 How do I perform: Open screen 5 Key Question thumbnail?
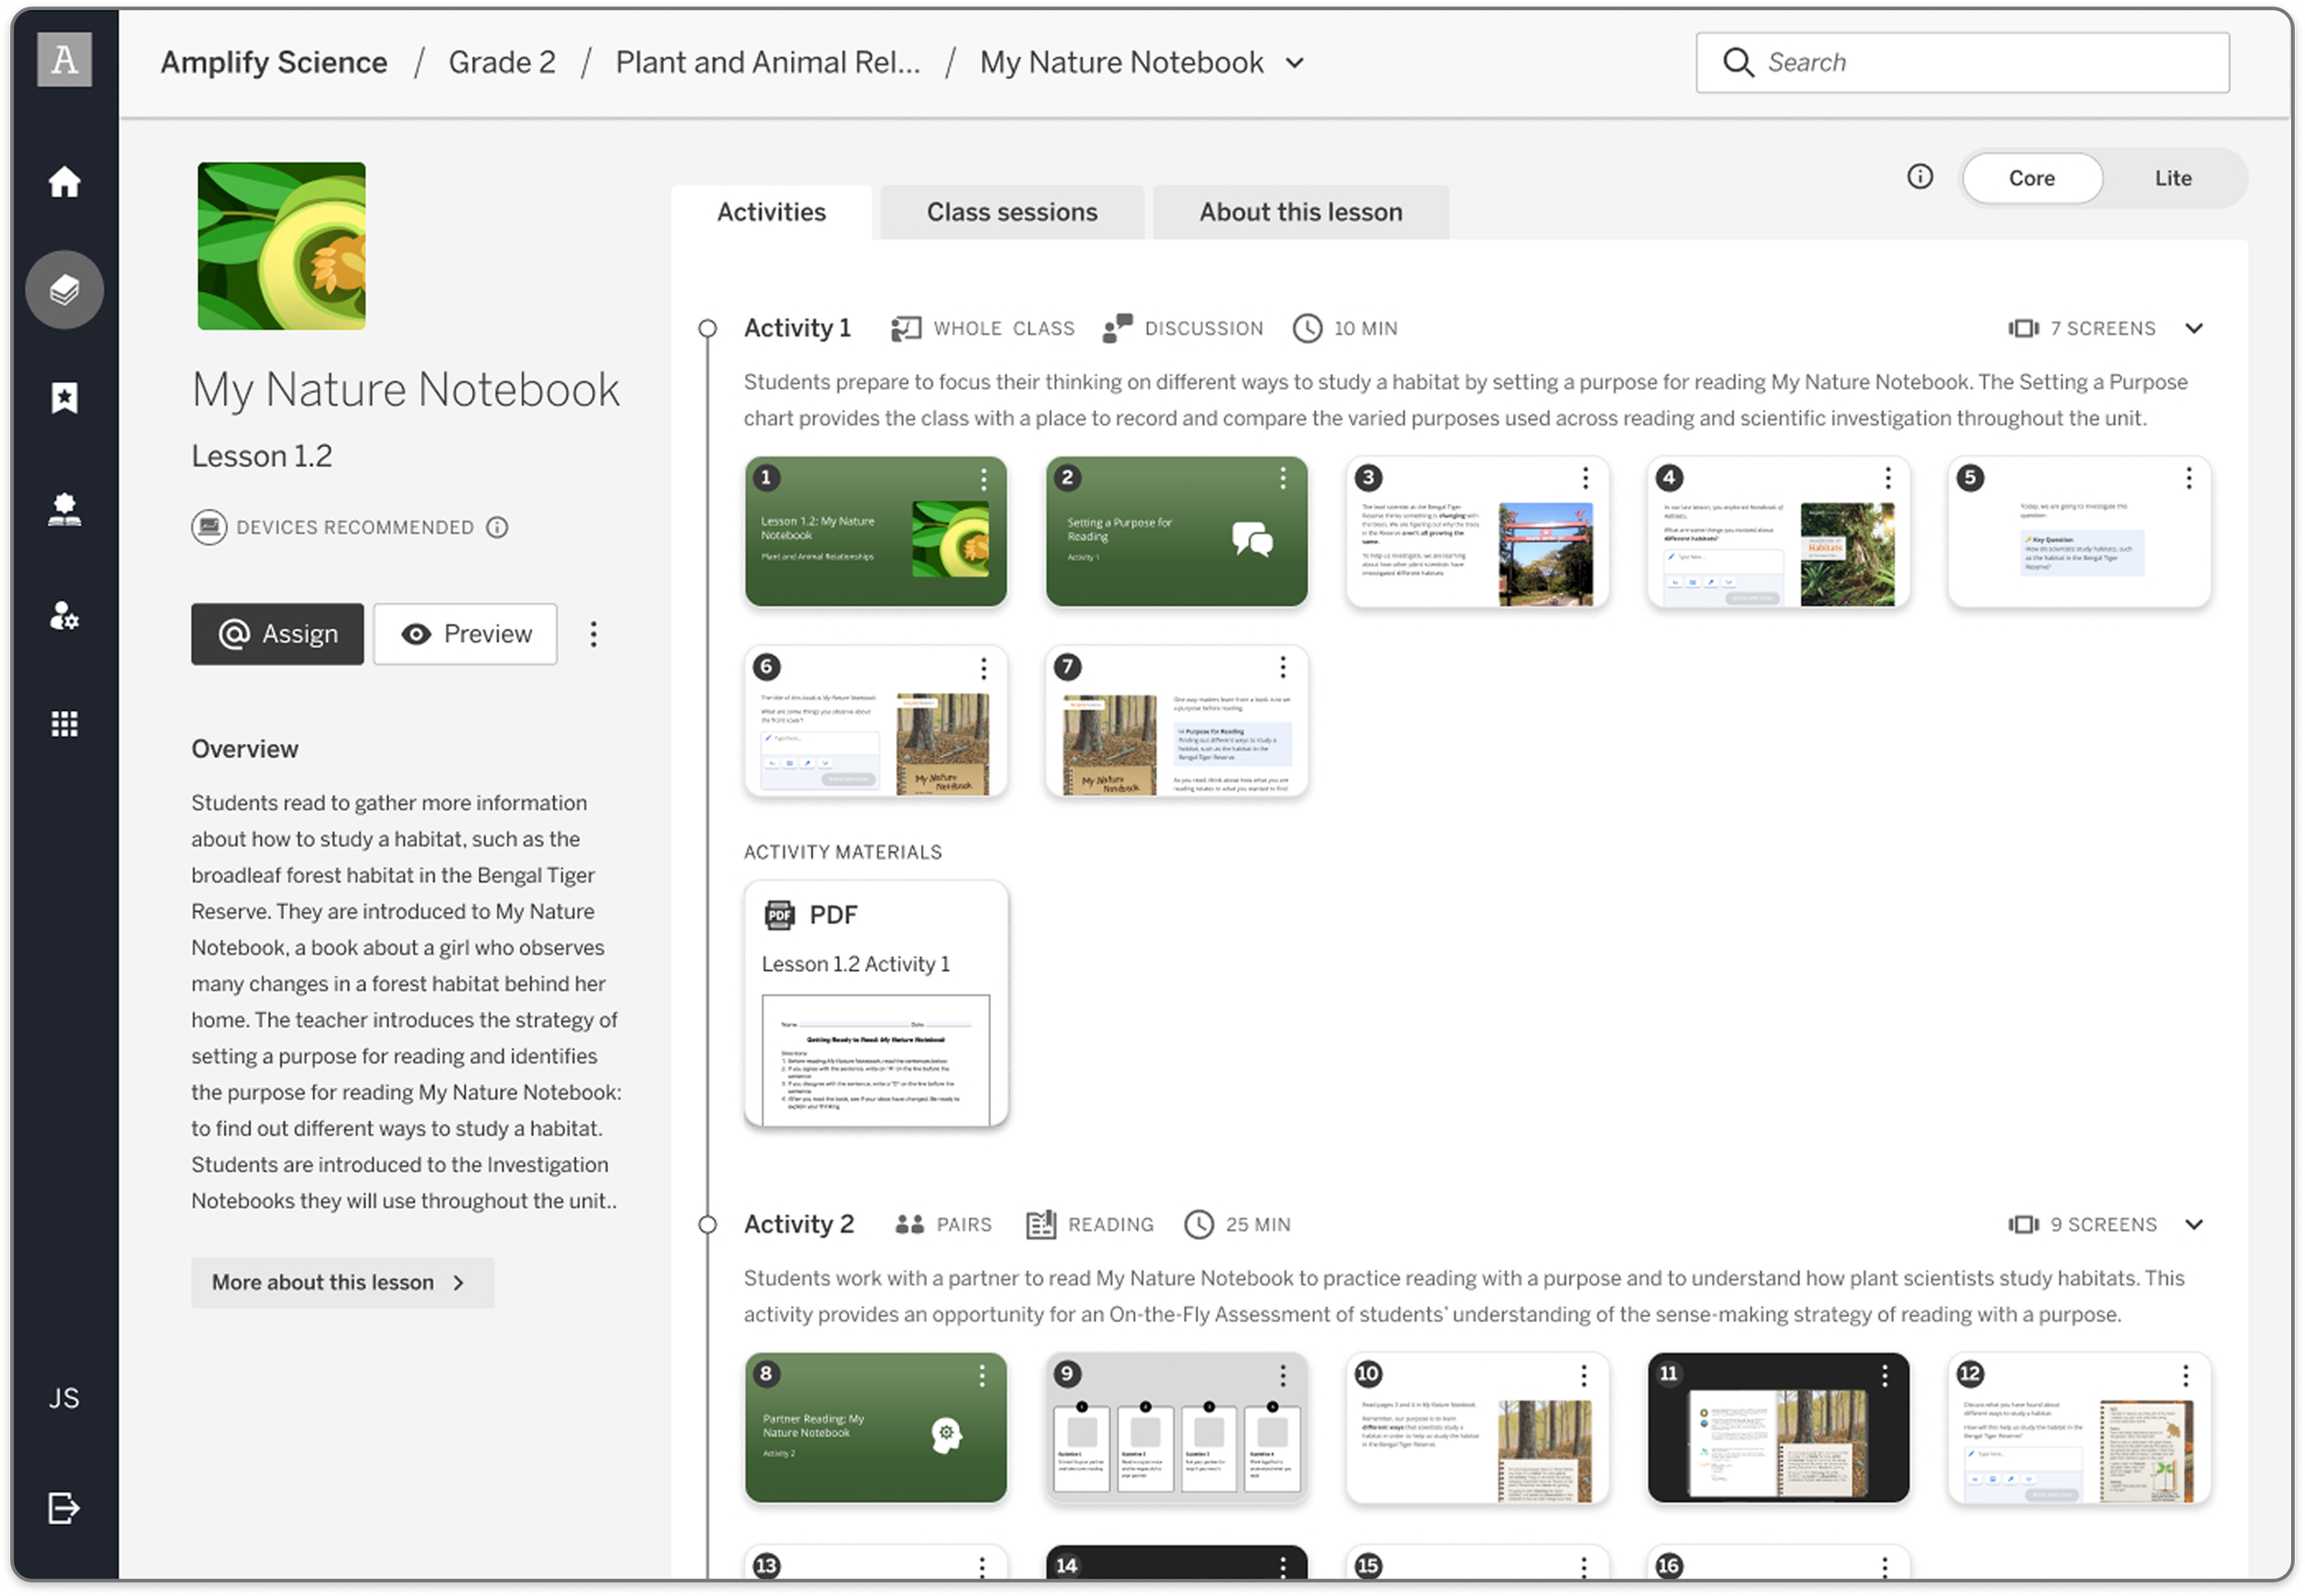[2080, 532]
